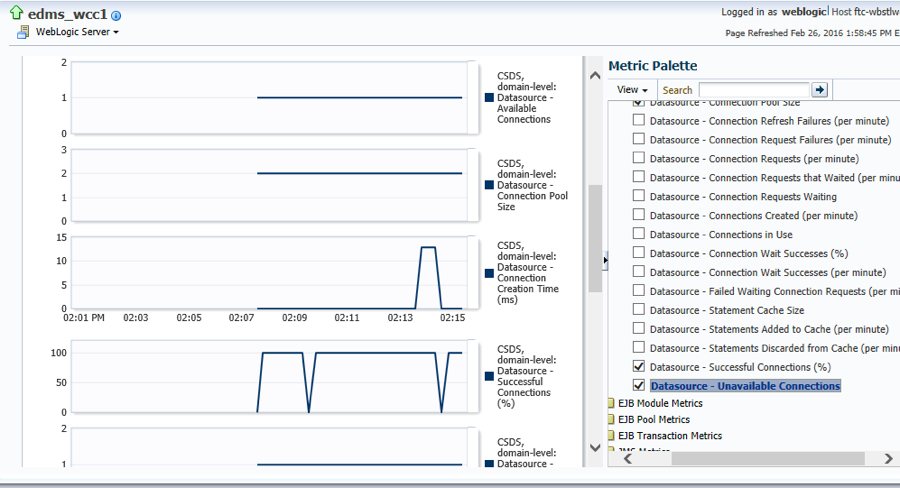Check Statements Discarded from Cache metric

[638, 347]
